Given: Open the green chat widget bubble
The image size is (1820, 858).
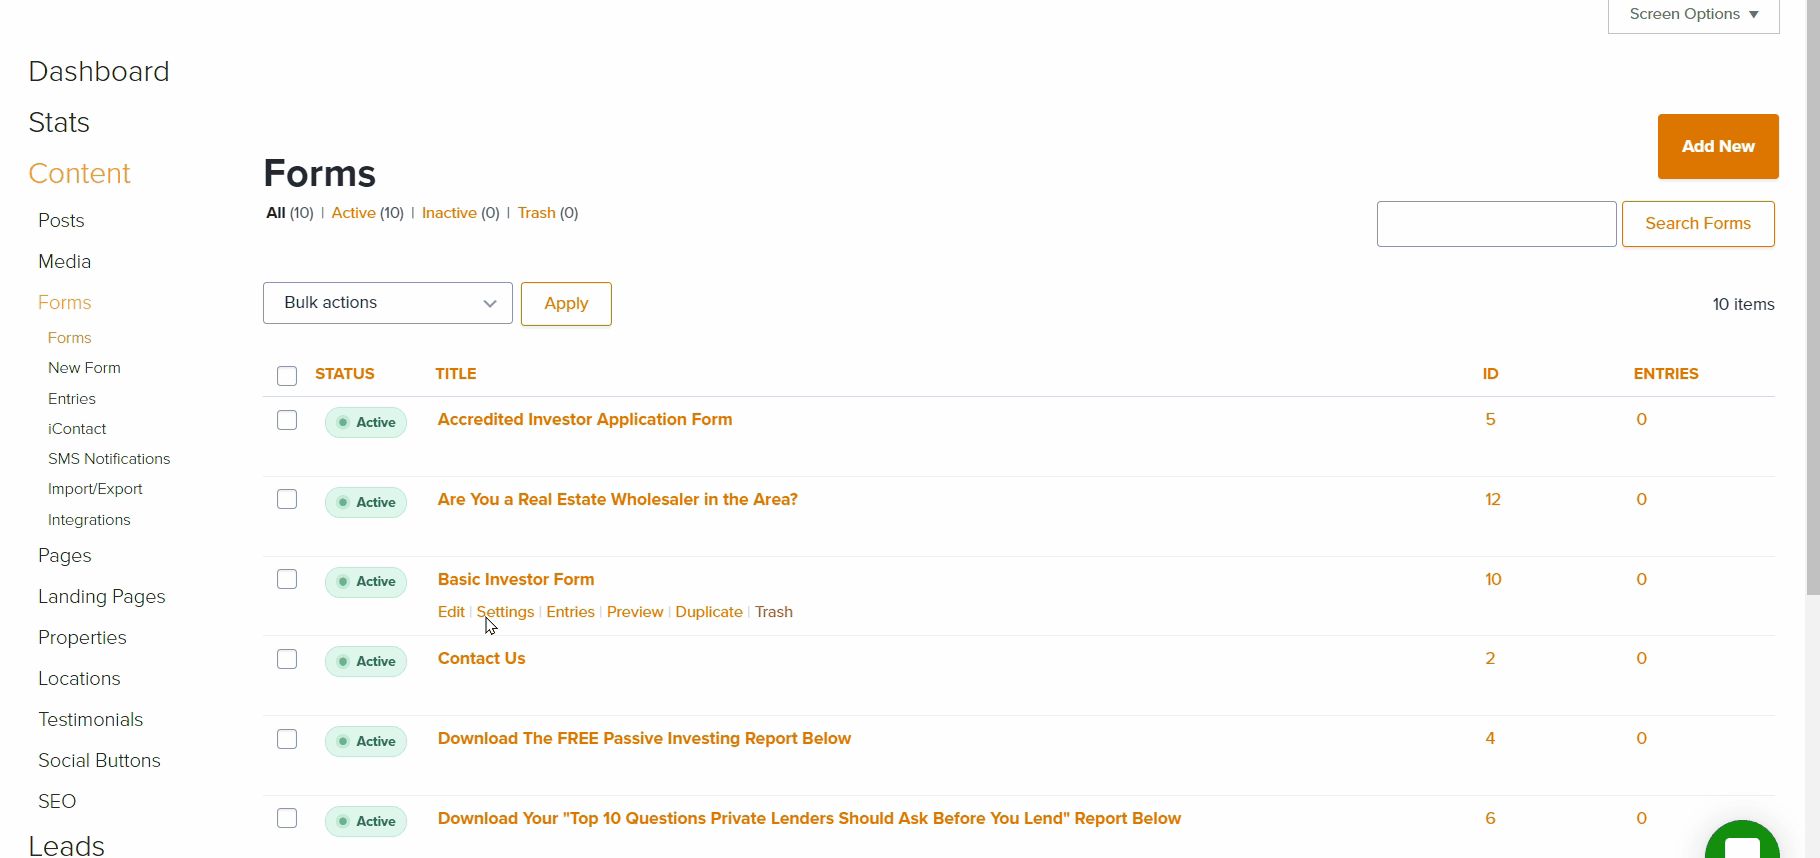Looking at the screenshot, I should (1742, 840).
